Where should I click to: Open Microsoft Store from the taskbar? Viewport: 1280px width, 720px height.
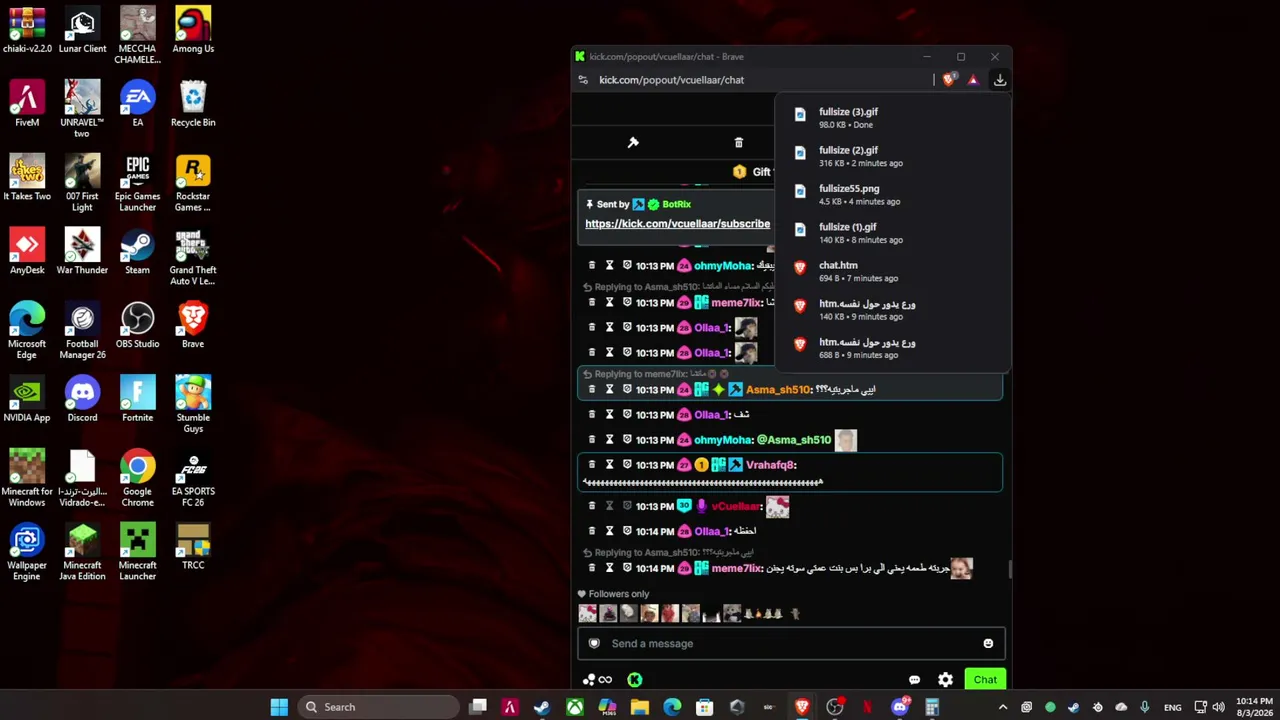point(704,707)
